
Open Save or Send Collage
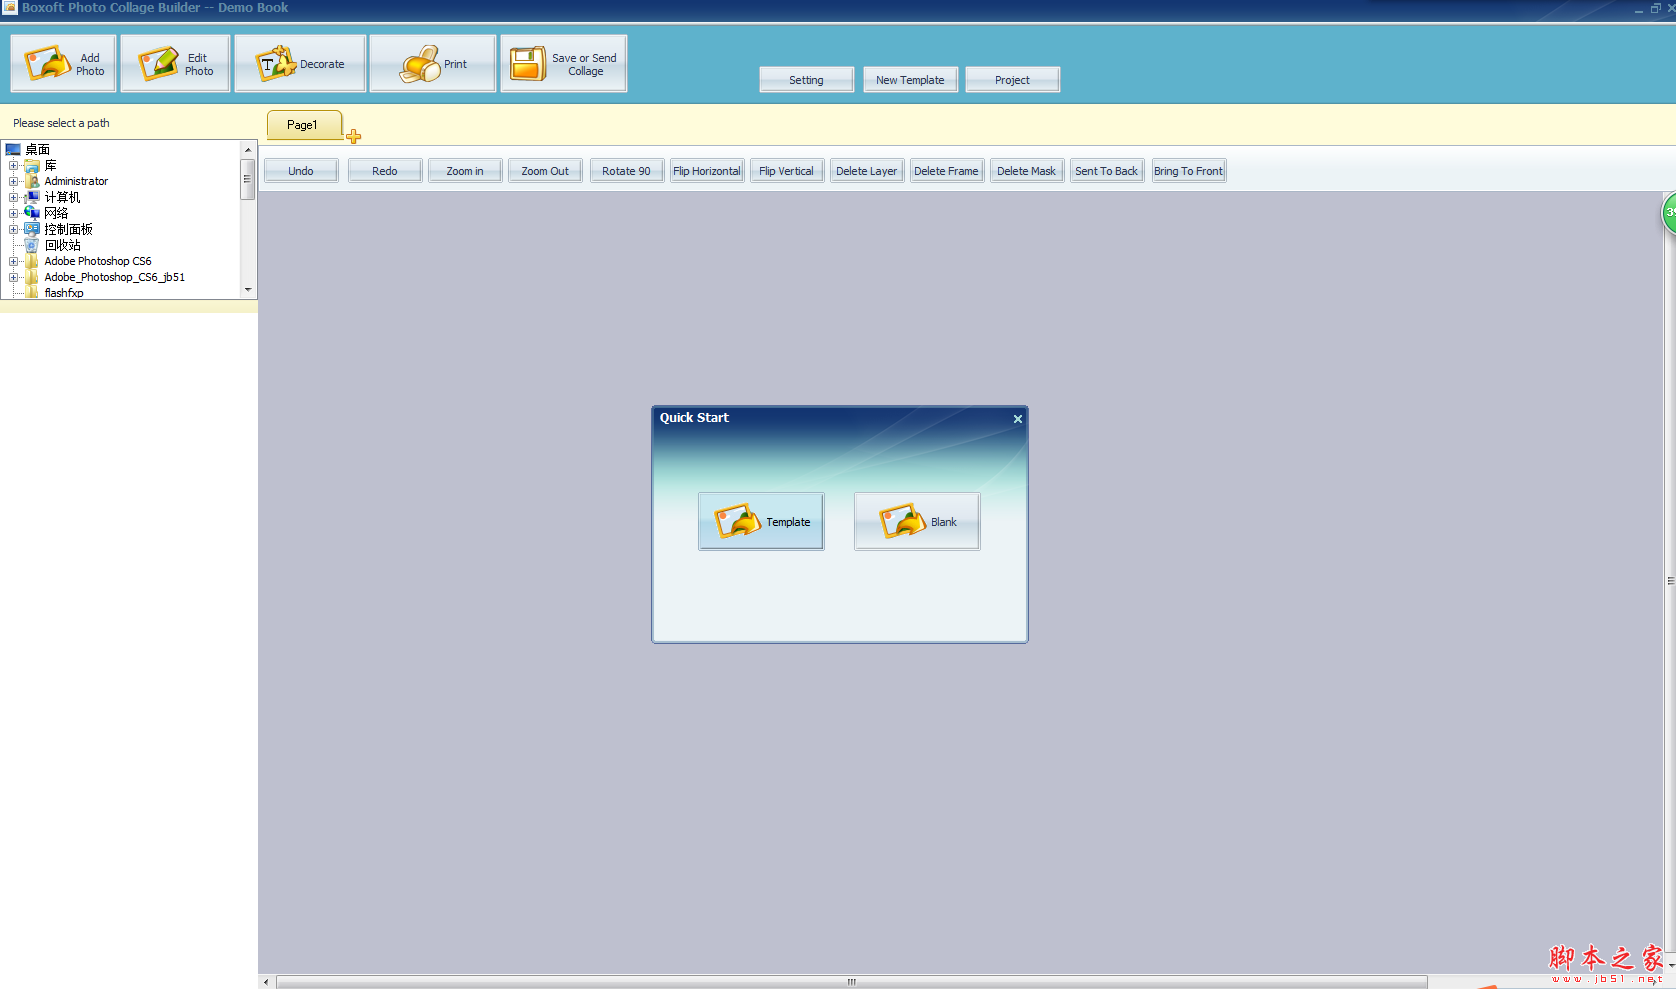(564, 64)
